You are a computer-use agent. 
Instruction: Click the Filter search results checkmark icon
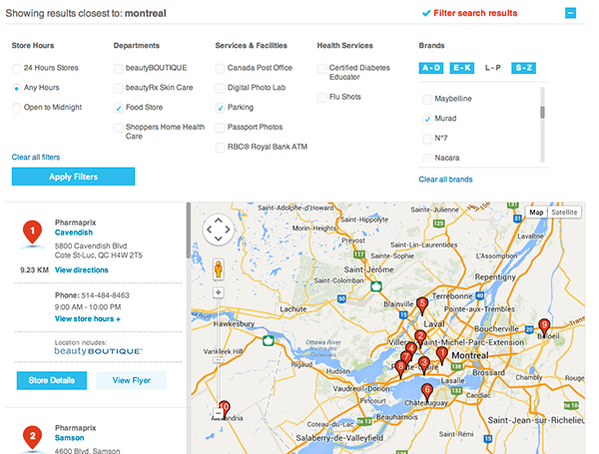tap(426, 13)
